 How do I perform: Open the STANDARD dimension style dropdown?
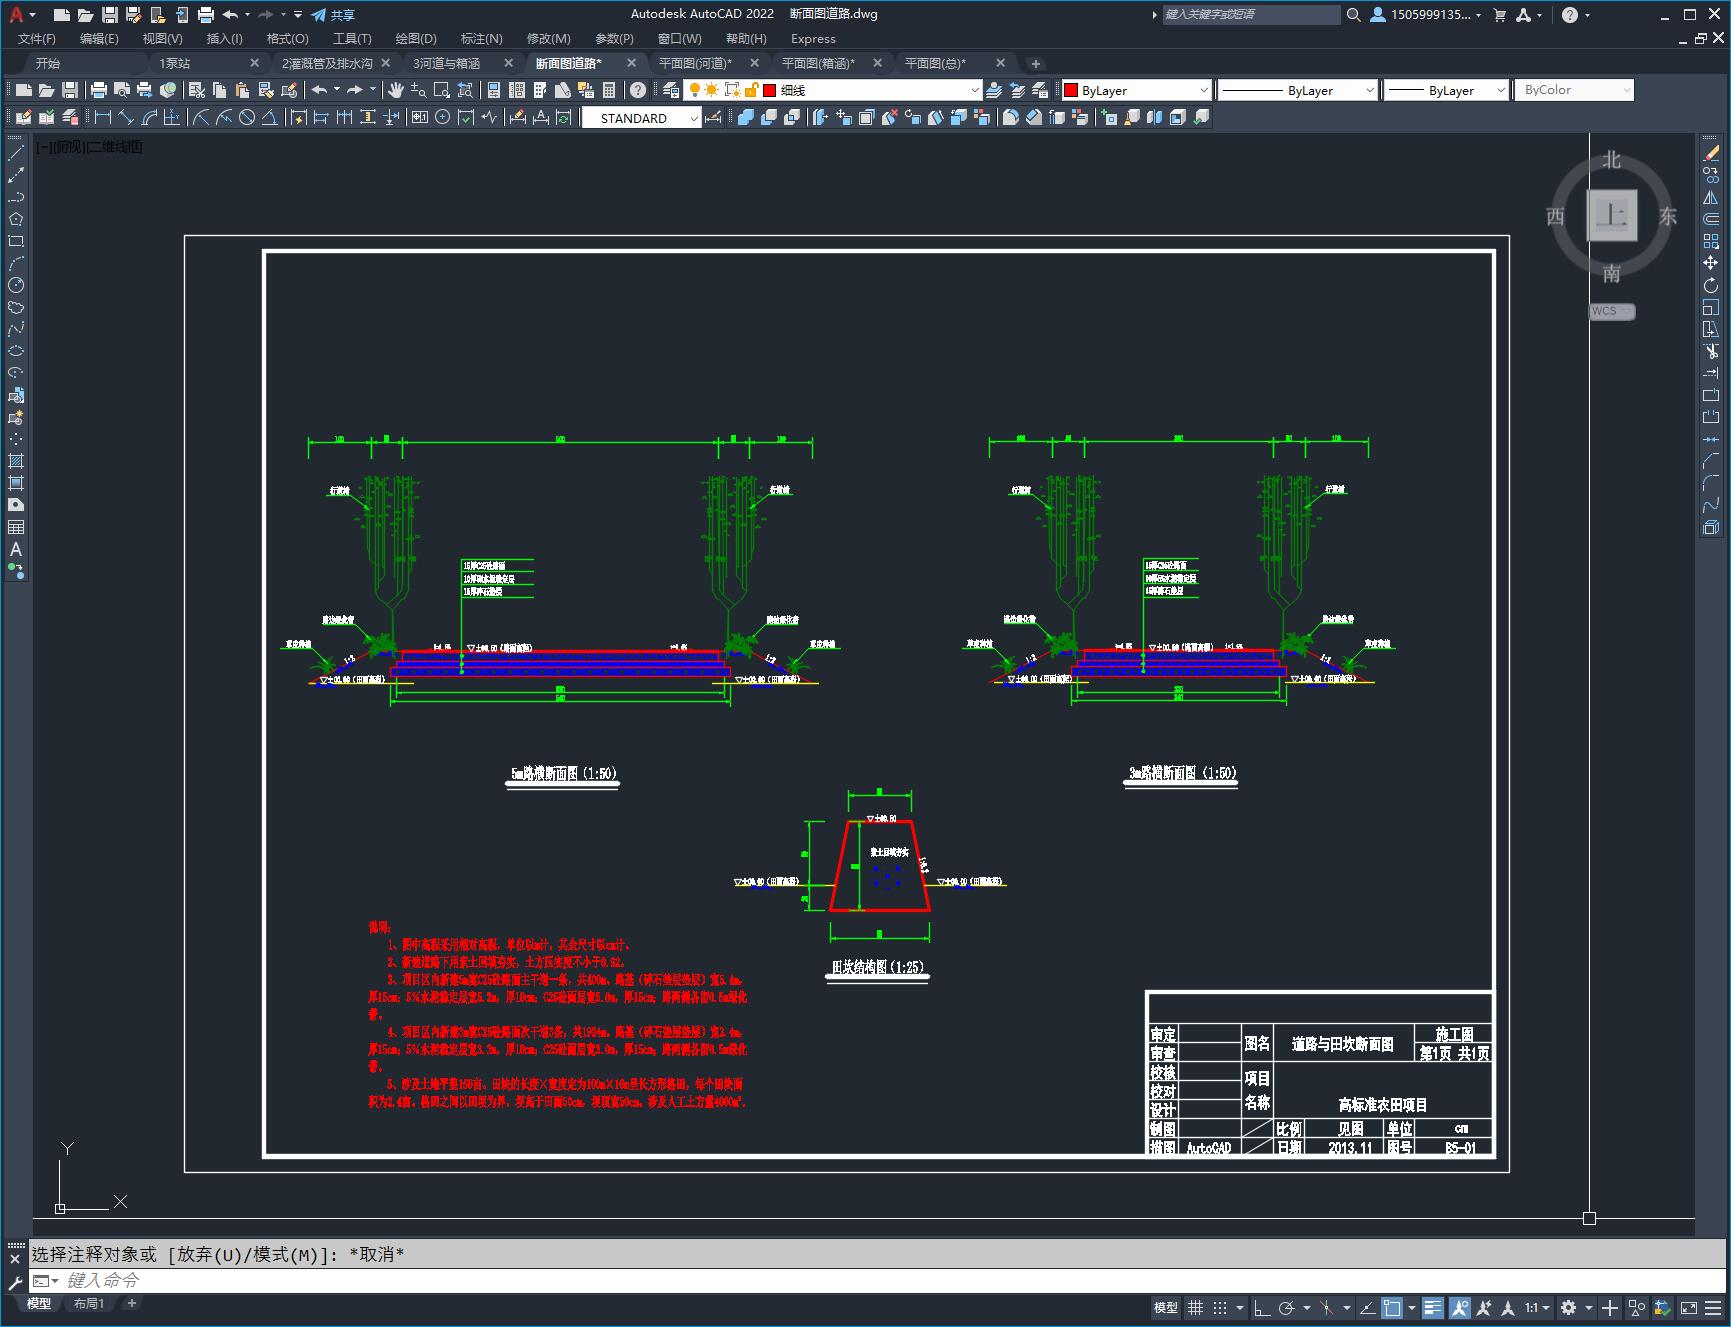click(641, 118)
